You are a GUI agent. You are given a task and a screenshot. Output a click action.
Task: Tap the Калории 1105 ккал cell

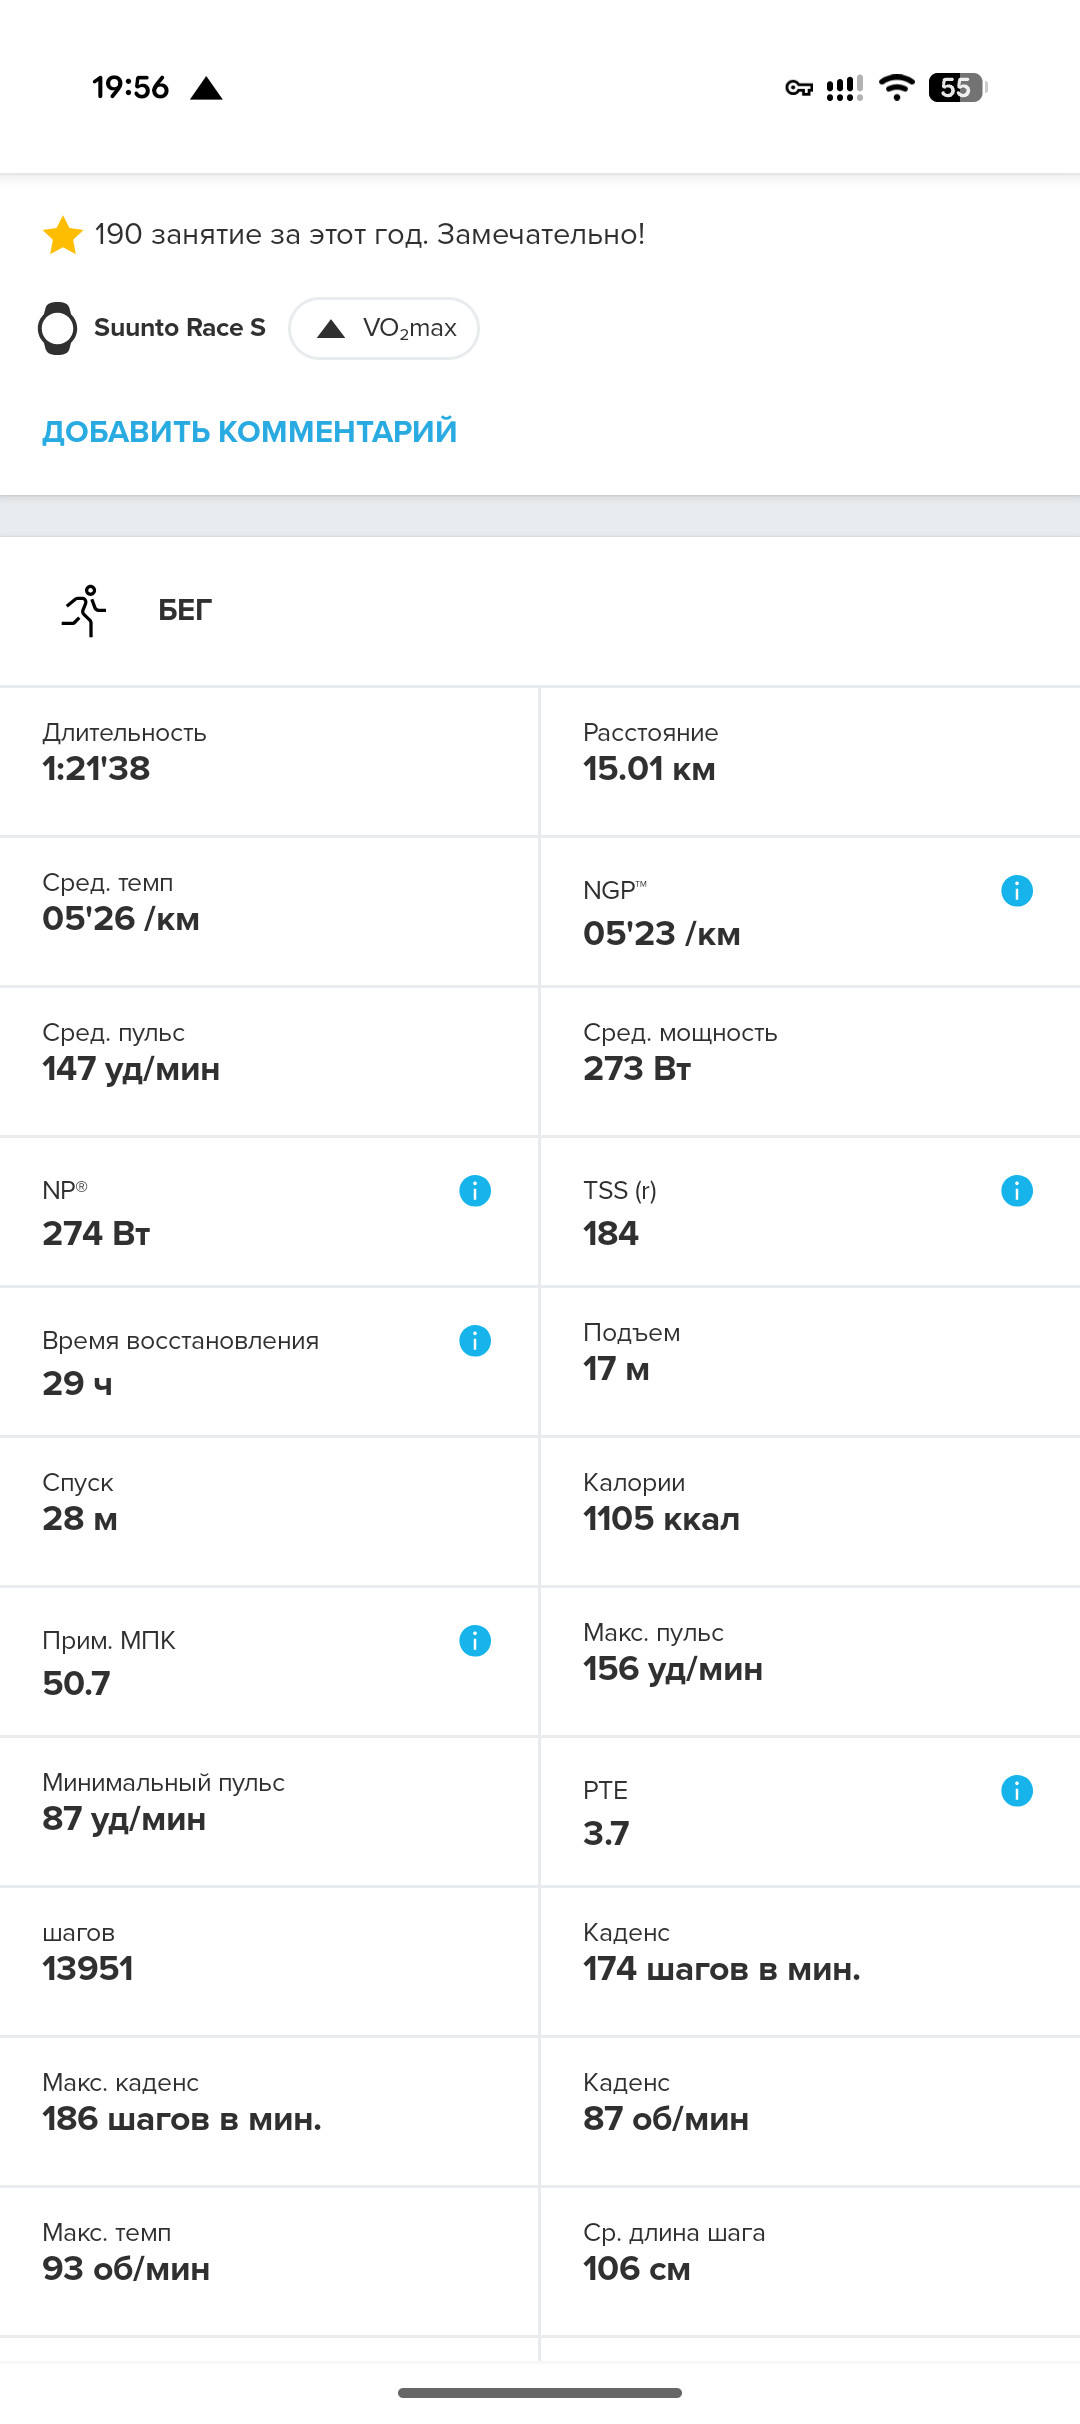[810, 1511]
